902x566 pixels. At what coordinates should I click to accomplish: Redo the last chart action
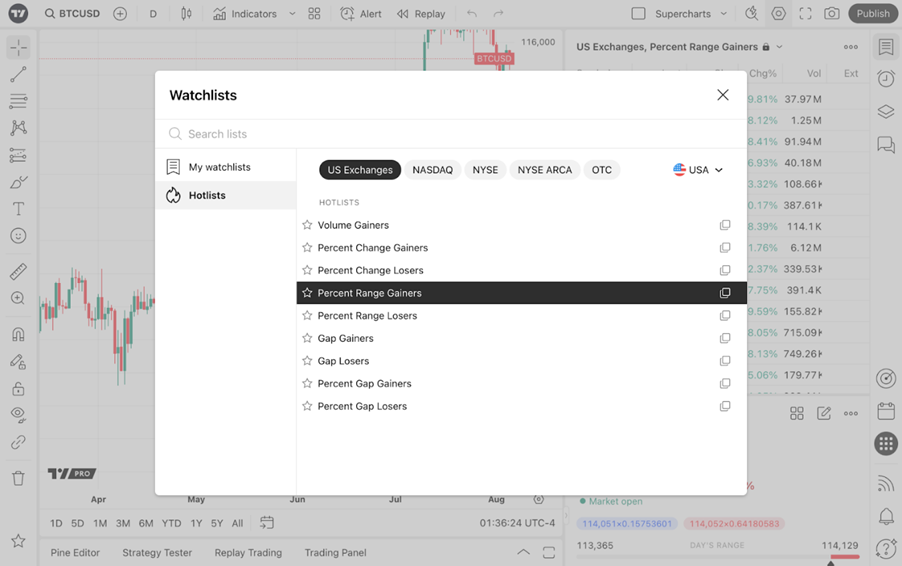pos(498,14)
